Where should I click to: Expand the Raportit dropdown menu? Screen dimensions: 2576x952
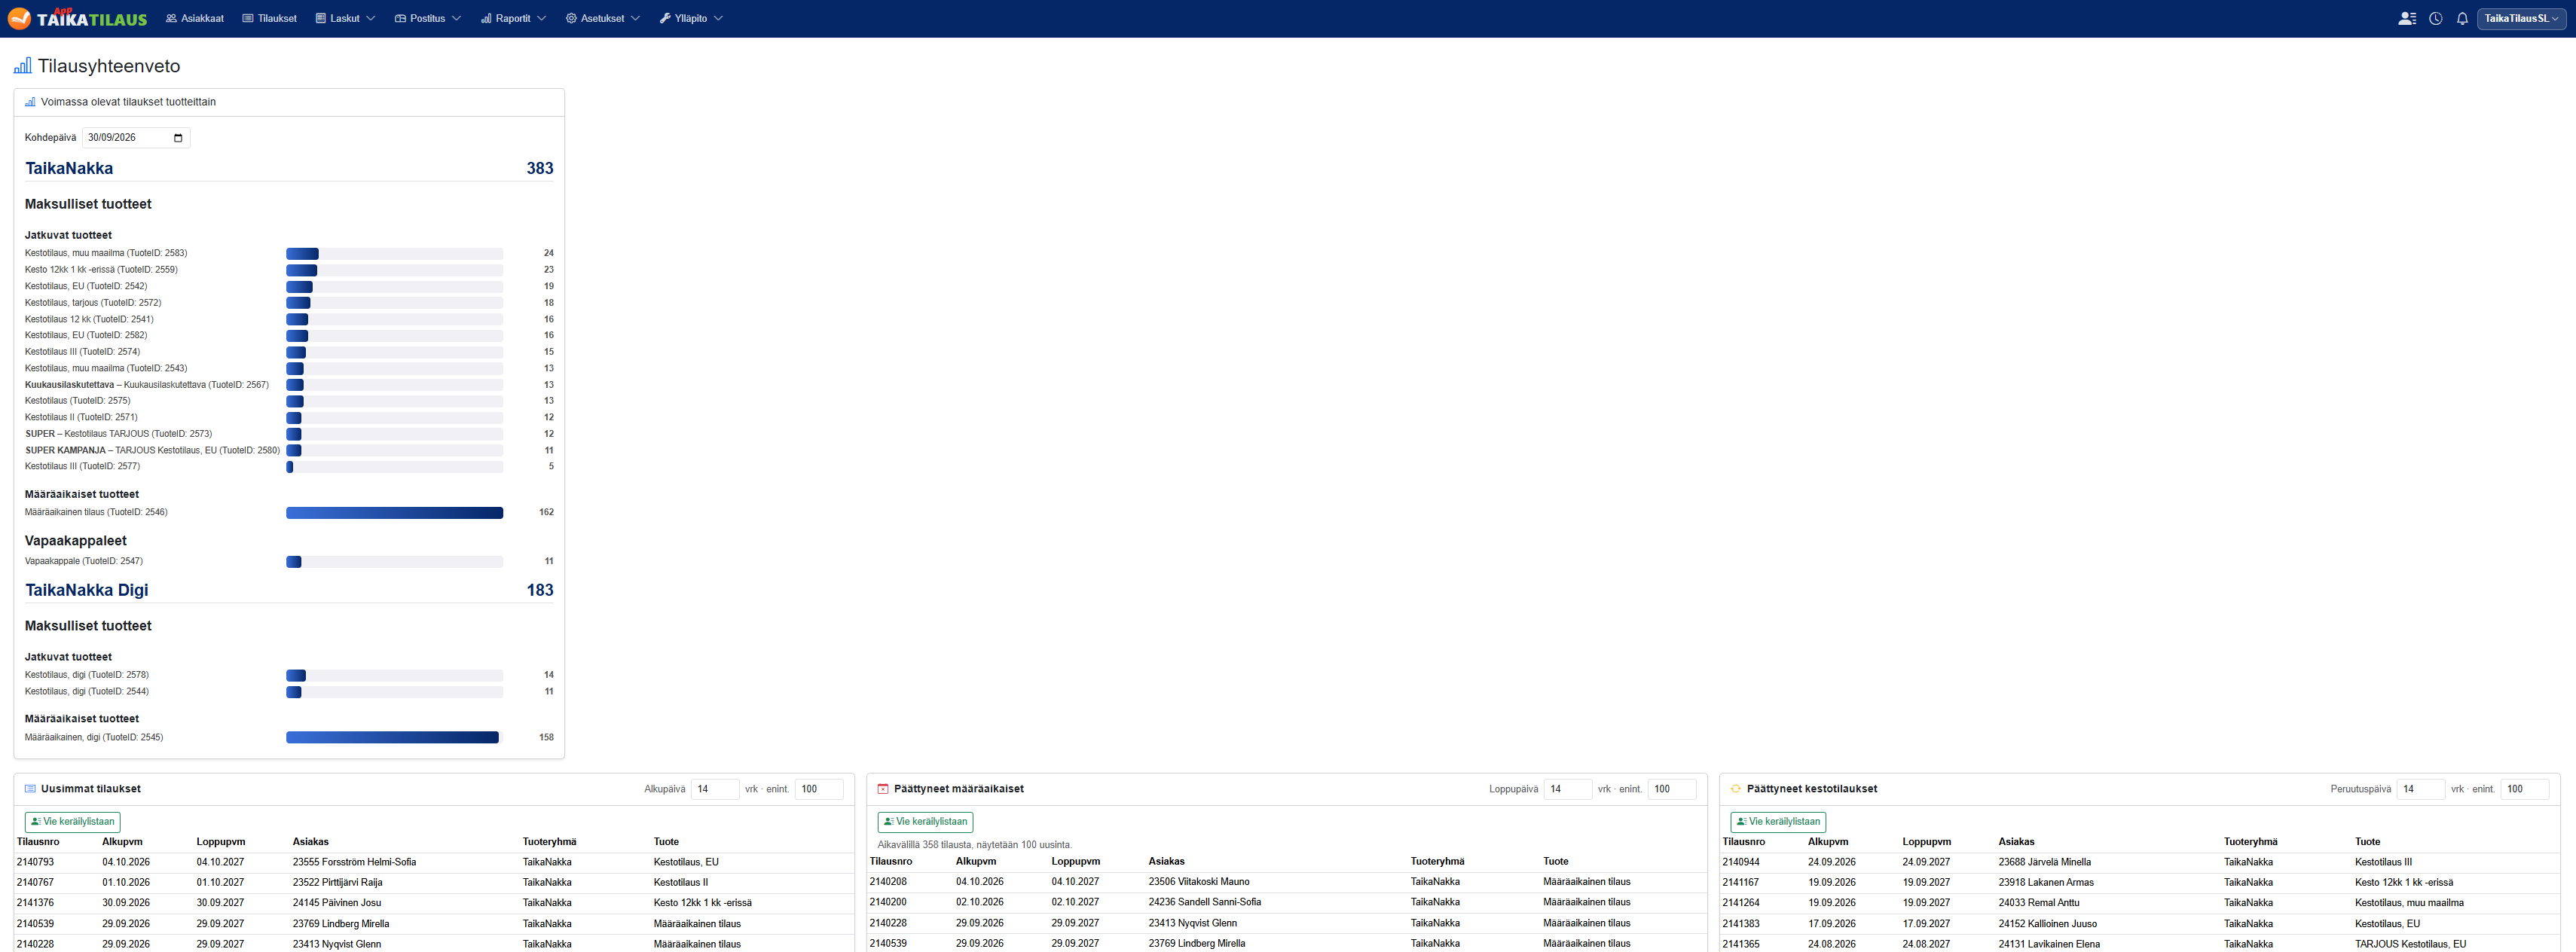pos(513,18)
